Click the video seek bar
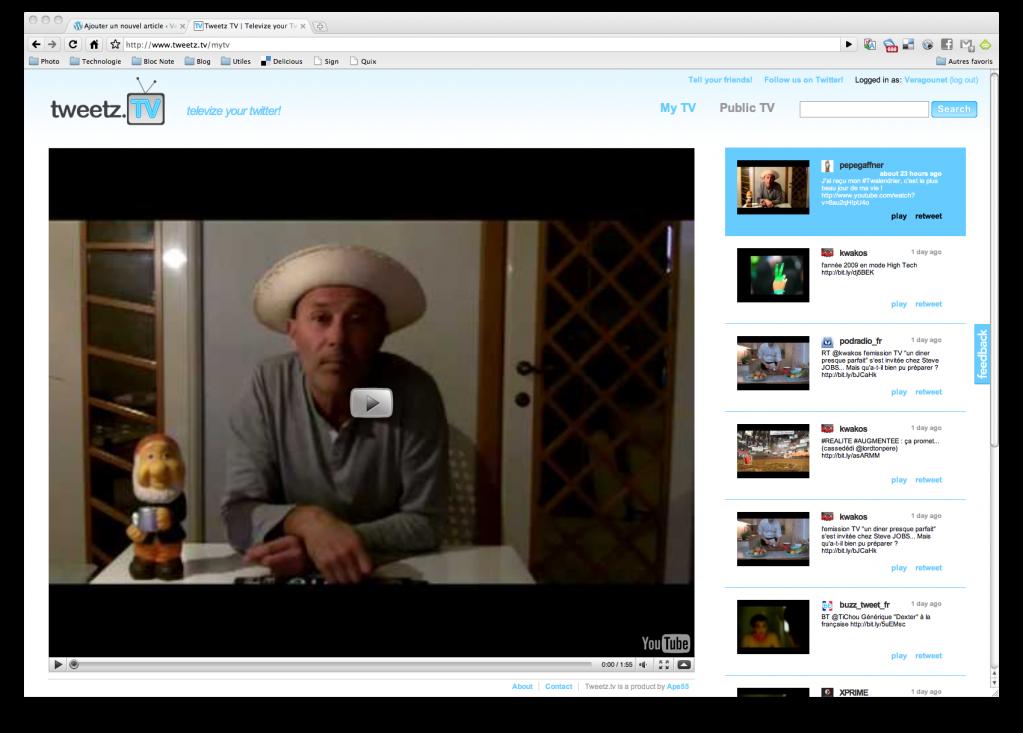The width and height of the screenshot is (1023, 733). click(x=333, y=665)
